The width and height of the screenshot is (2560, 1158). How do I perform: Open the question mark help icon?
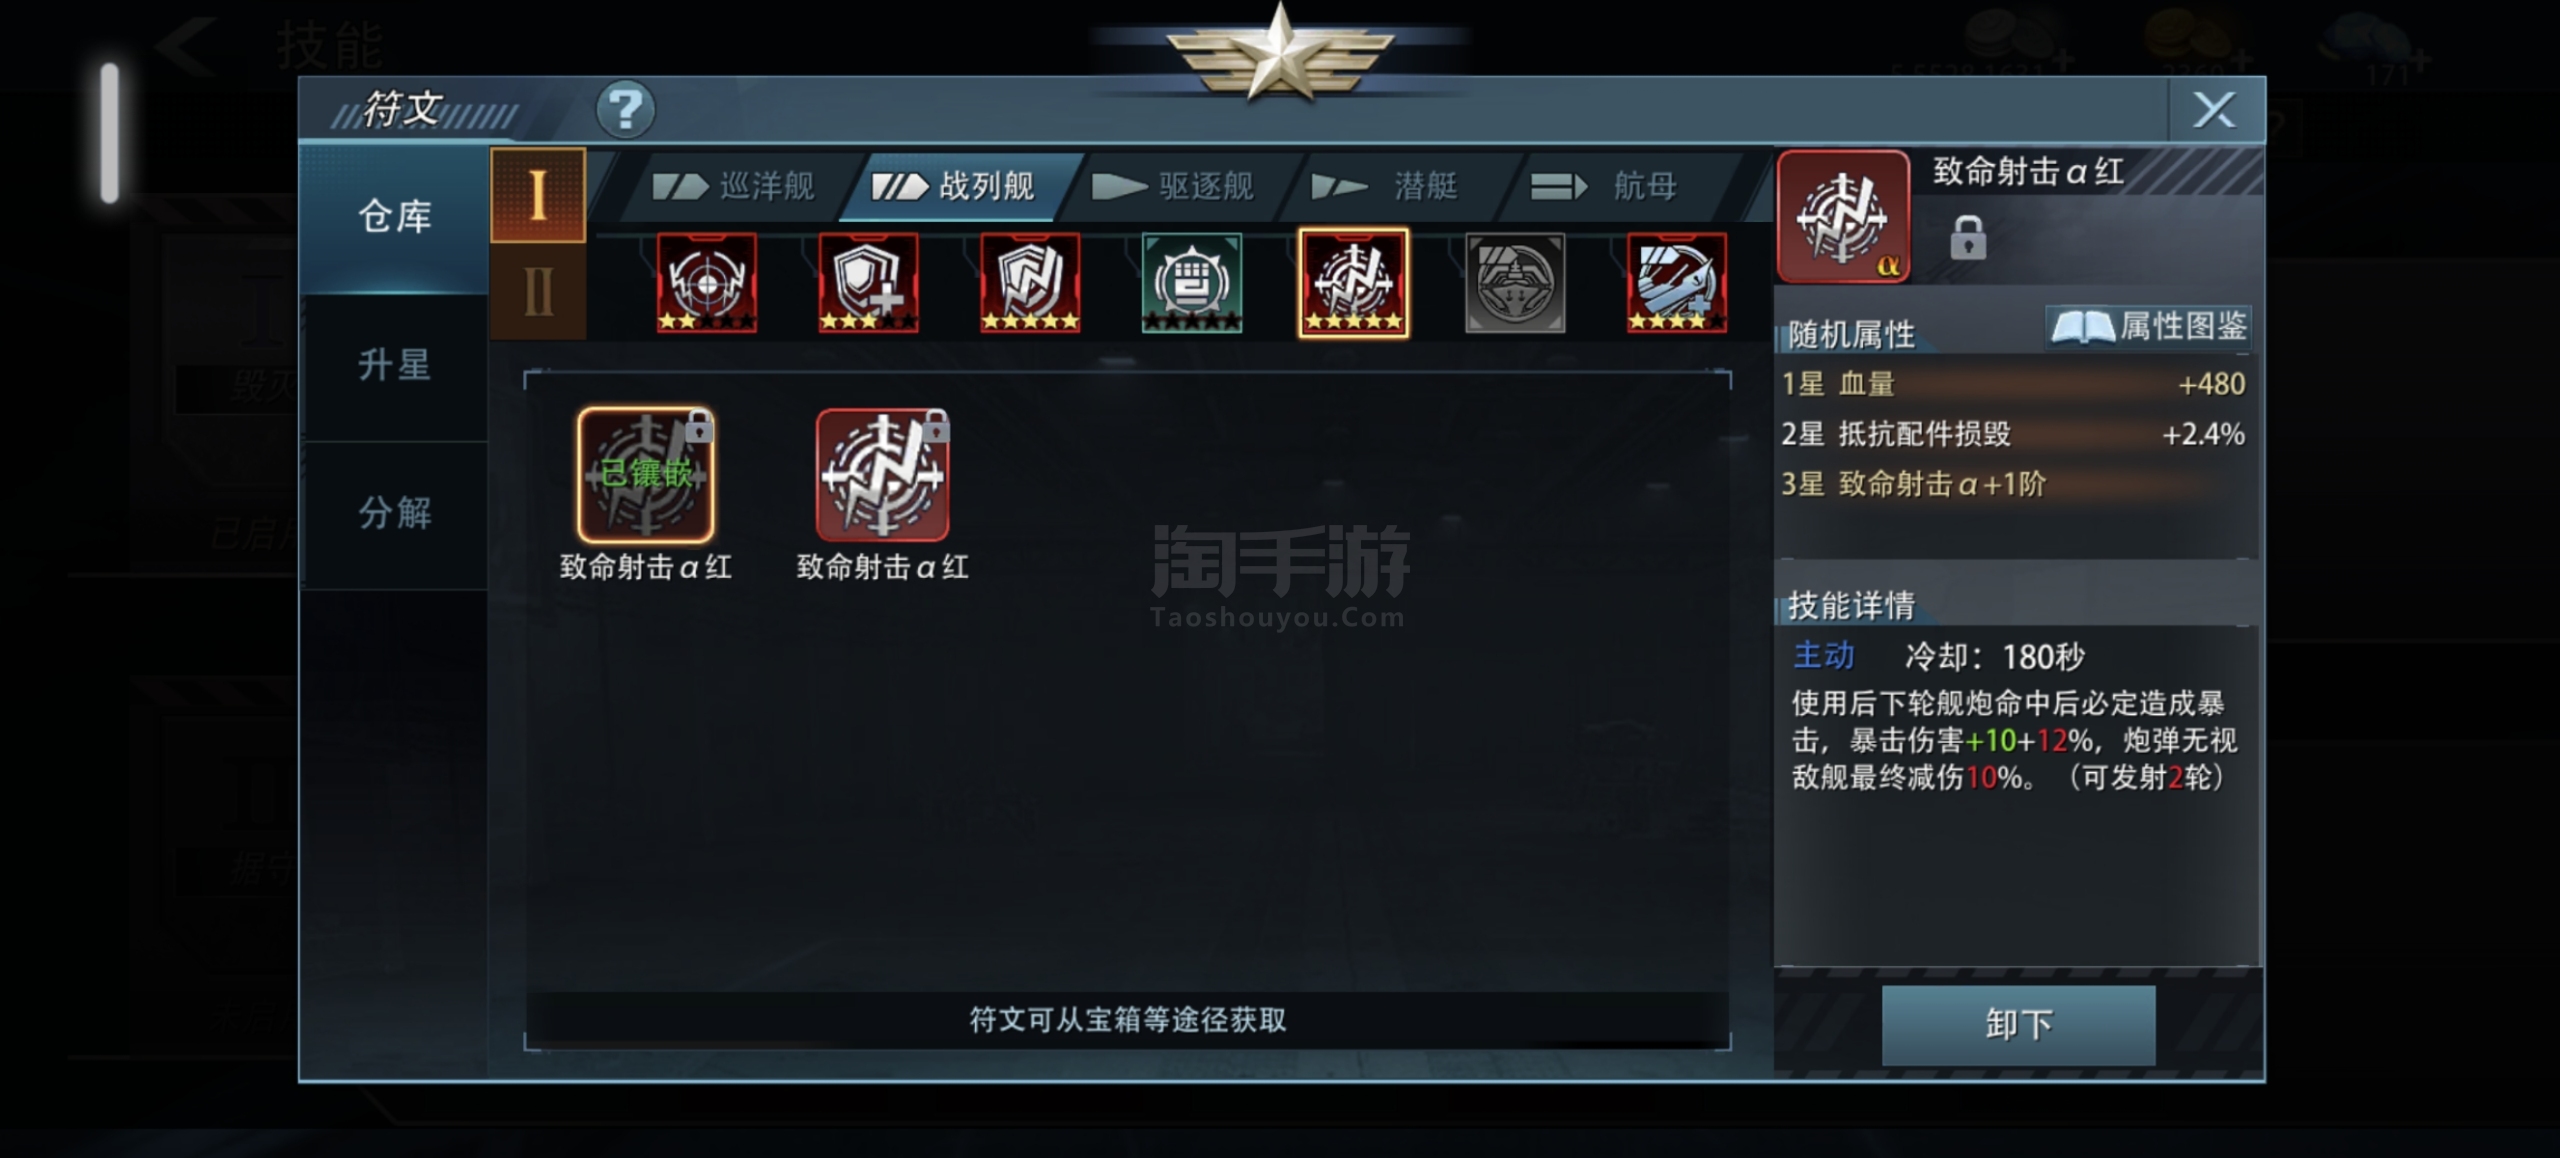625,108
